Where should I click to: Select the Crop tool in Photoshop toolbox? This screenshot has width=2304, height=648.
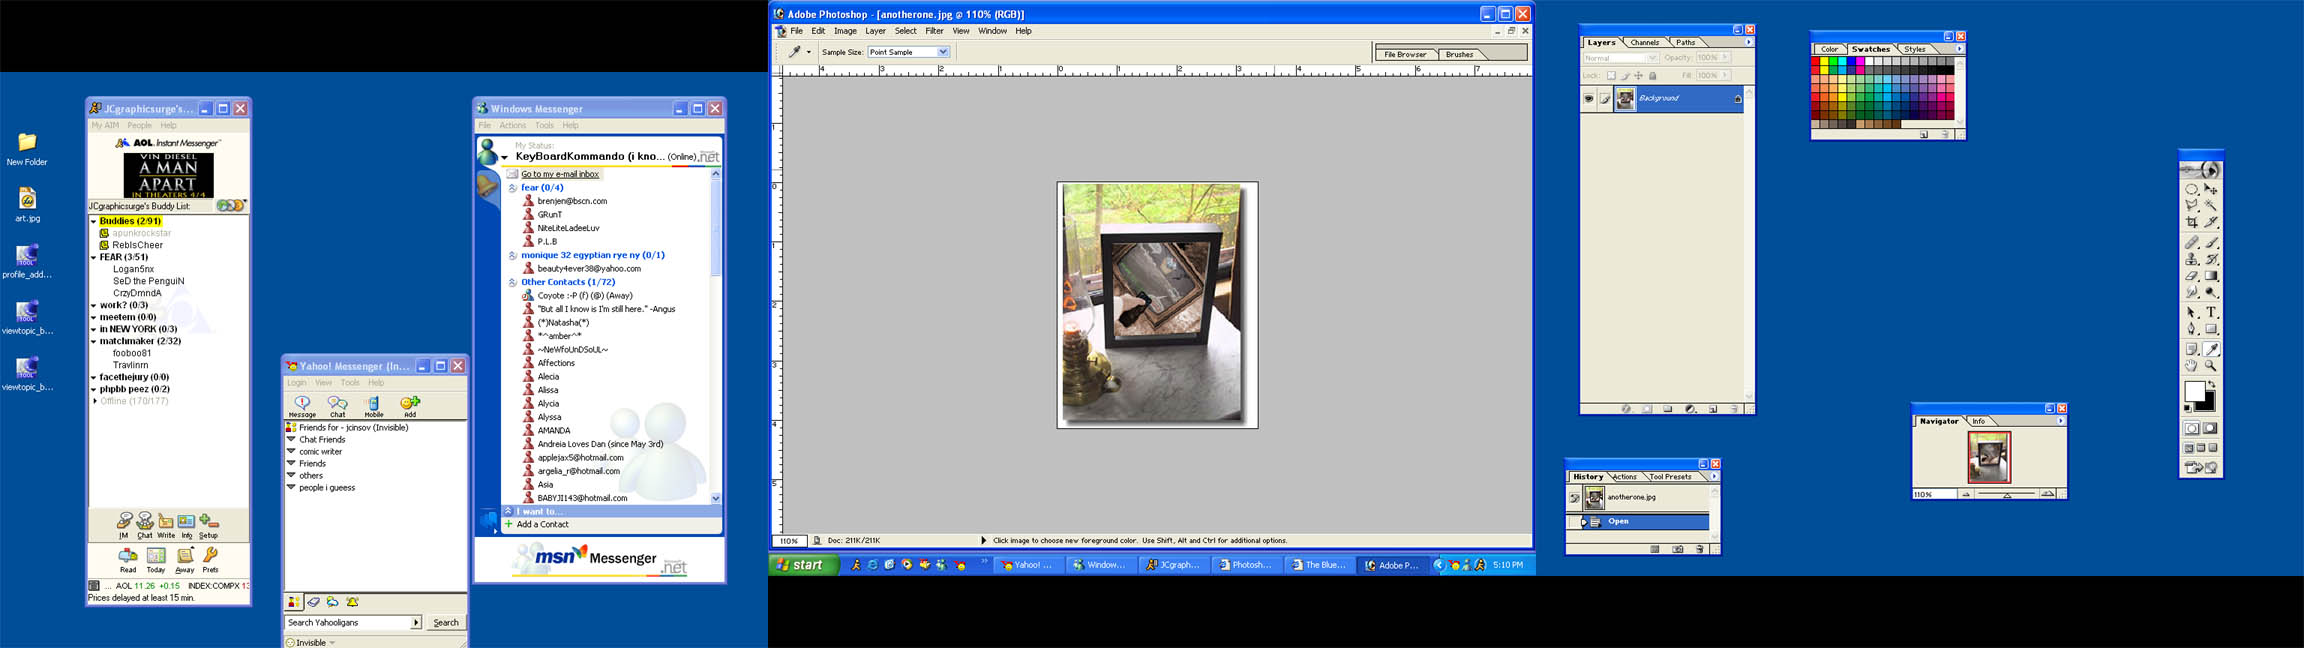click(x=2191, y=222)
